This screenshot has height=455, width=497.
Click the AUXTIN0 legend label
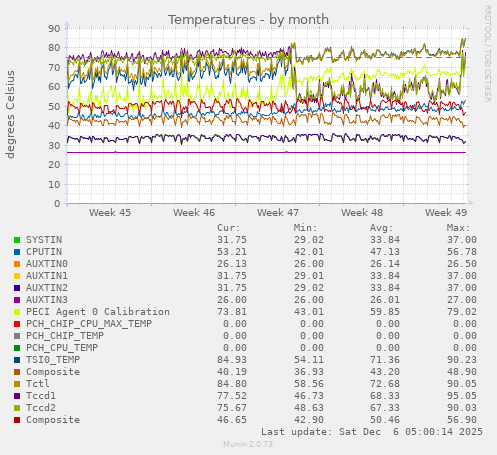47,264
